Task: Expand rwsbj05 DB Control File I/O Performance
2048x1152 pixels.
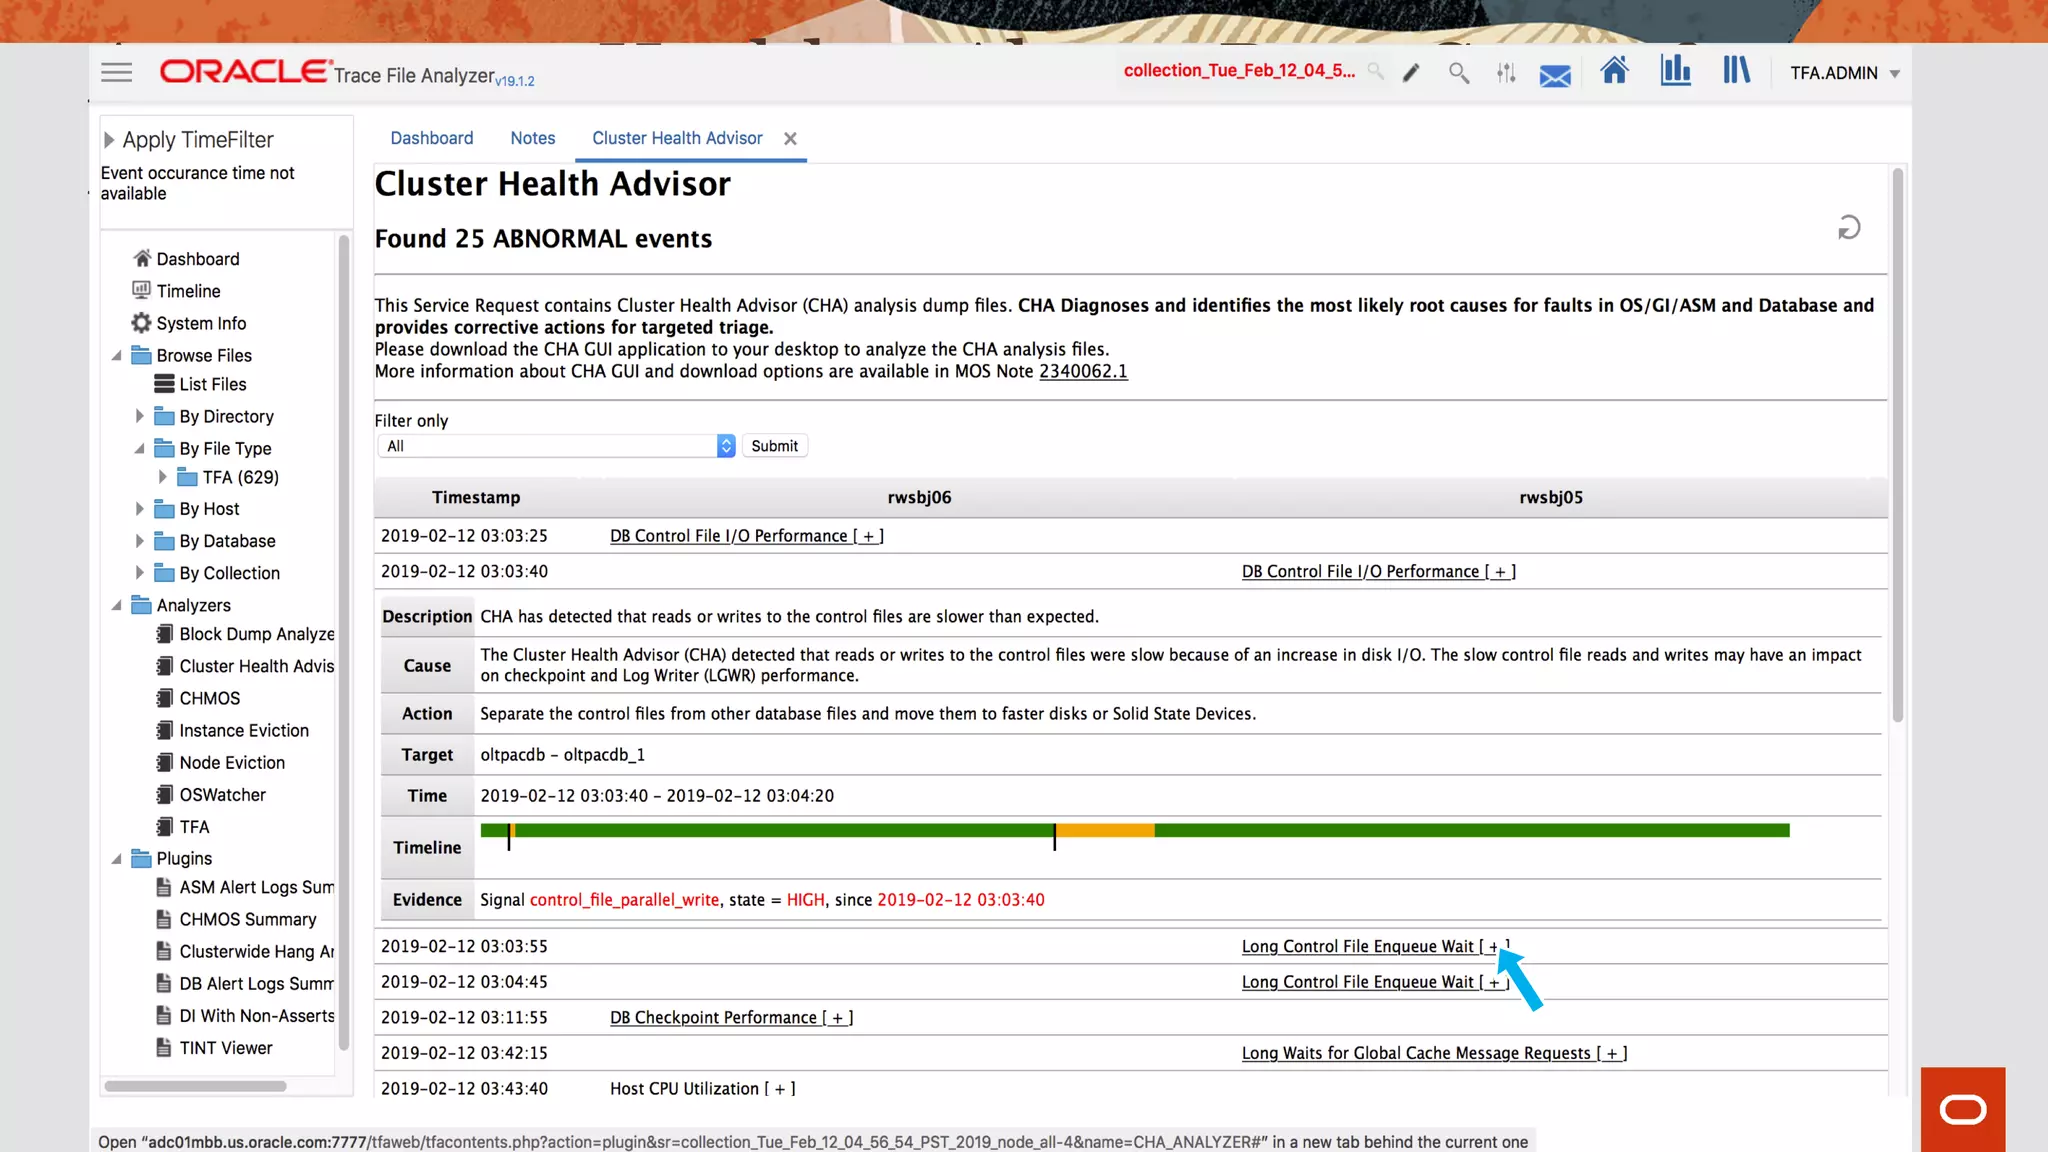Action: coord(1379,572)
